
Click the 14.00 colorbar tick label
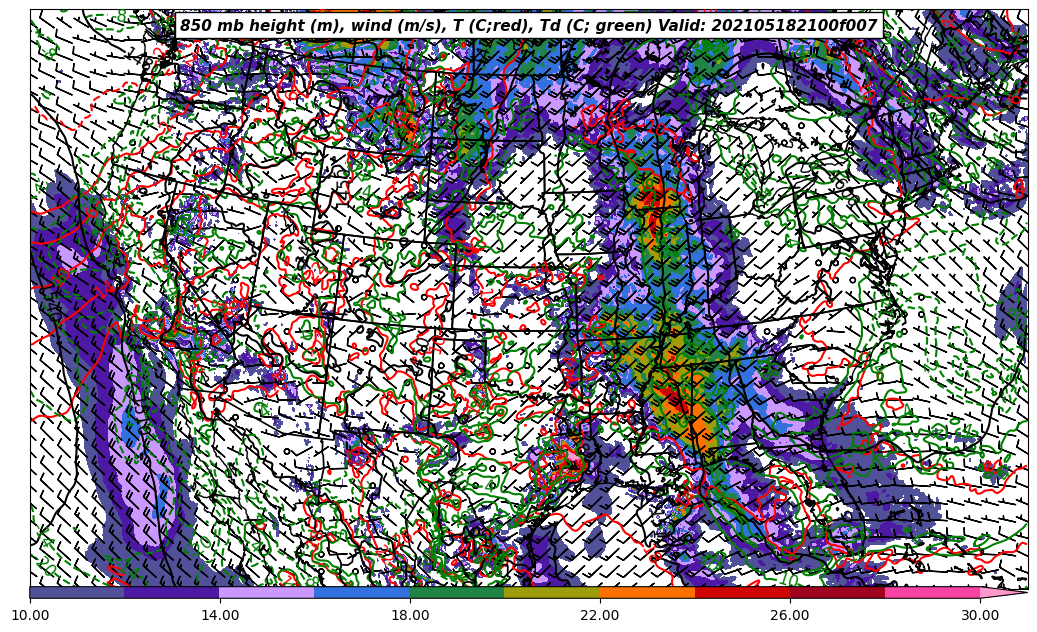220,616
